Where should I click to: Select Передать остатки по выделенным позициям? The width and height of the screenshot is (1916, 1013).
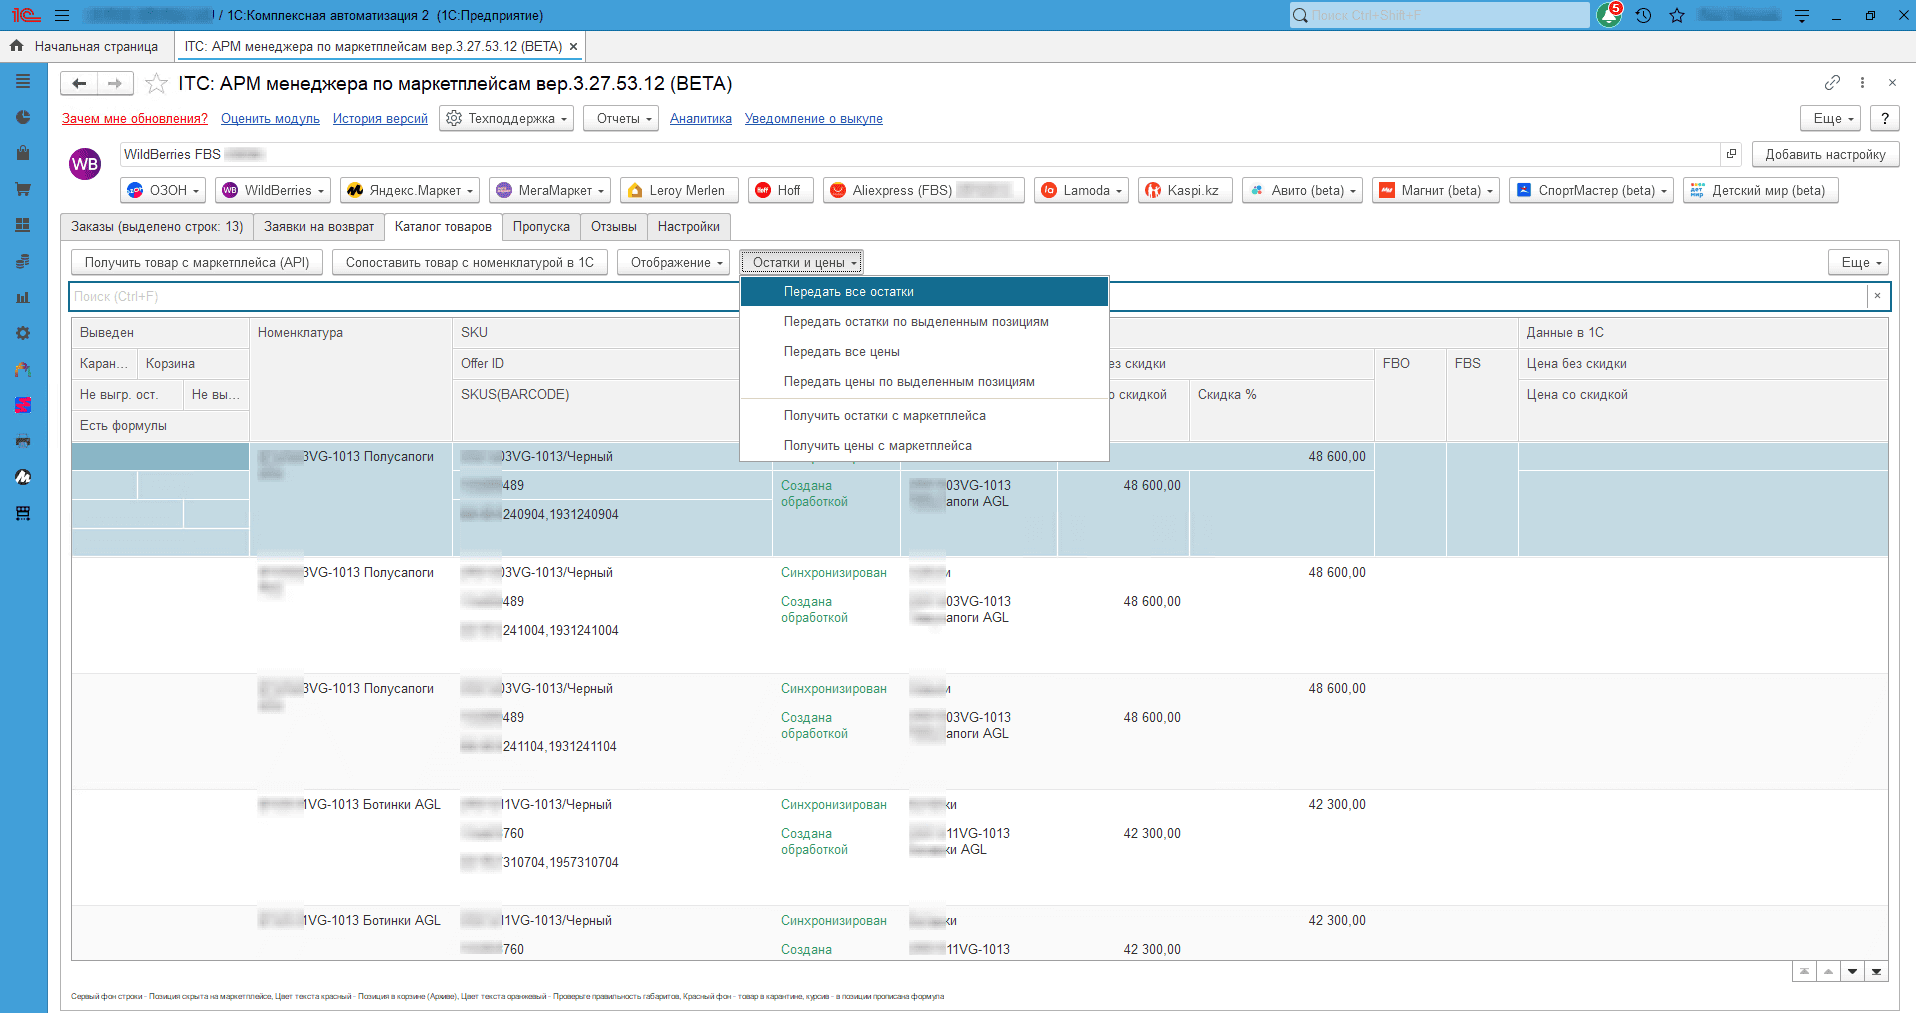click(924, 322)
